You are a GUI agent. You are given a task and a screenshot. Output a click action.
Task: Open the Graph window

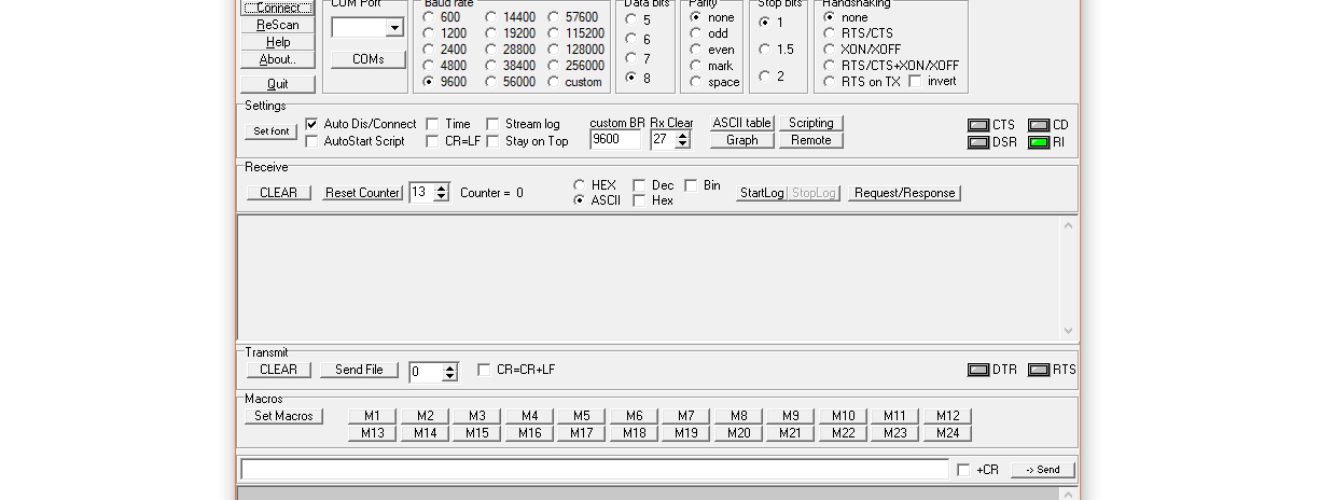(742, 140)
